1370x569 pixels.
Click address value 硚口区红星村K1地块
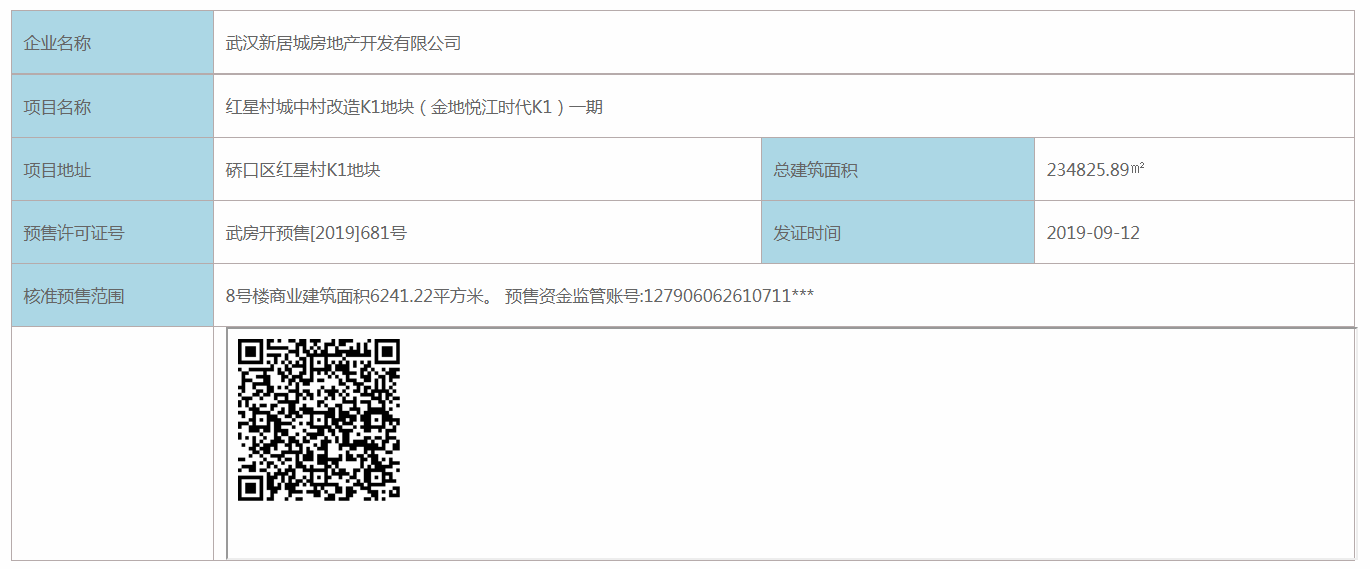(303, 170)
